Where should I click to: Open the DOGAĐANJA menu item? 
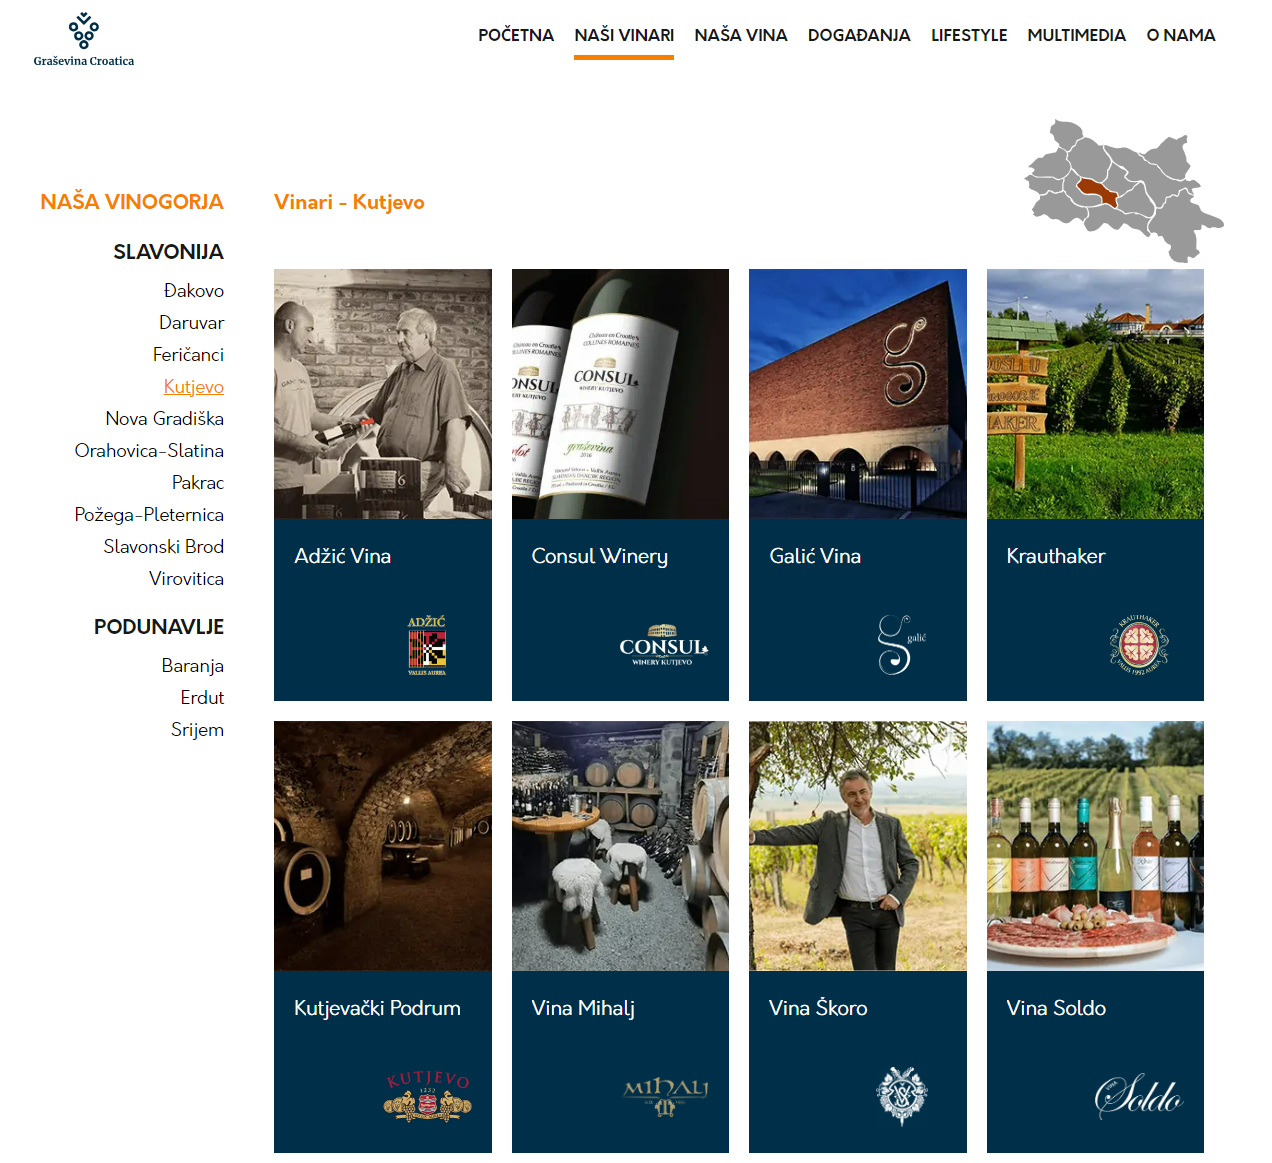coord(859,35)
